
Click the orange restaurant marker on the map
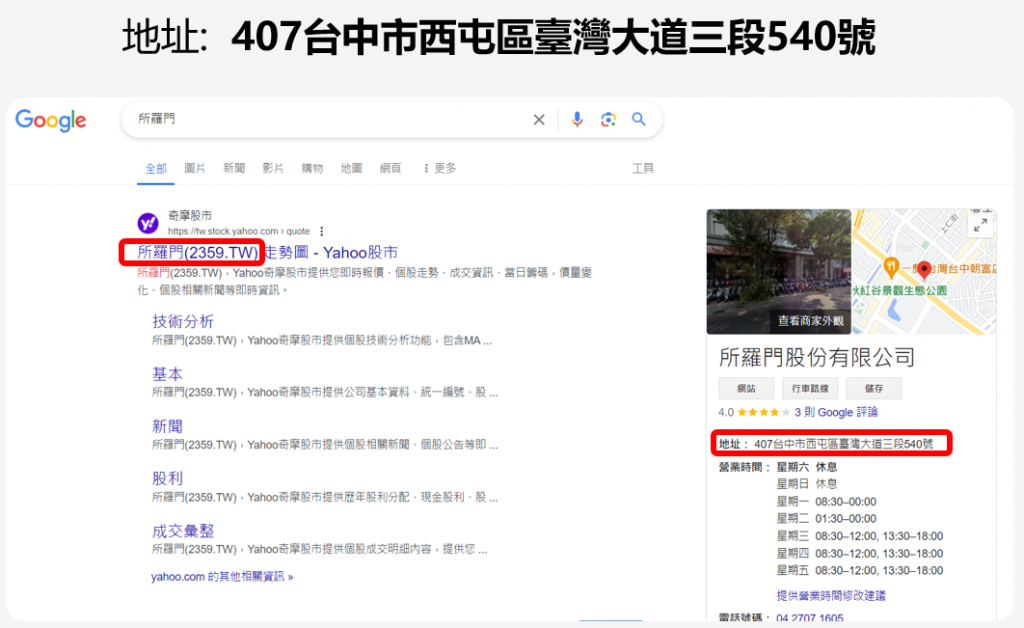point(890,266)
